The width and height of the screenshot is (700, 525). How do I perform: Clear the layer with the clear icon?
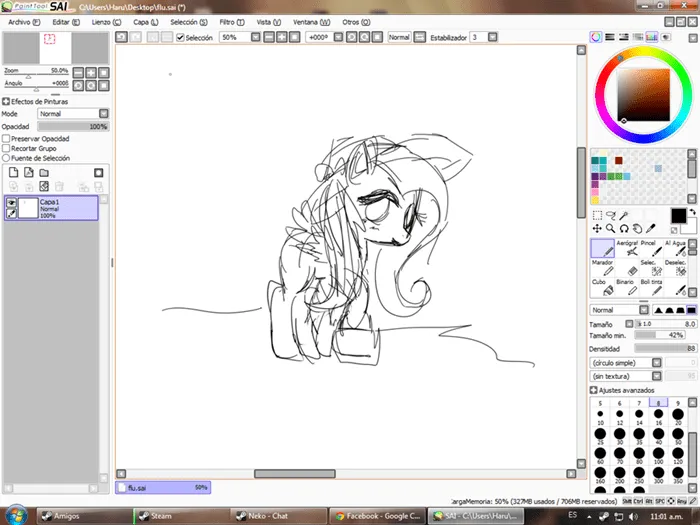click(44, 186)
